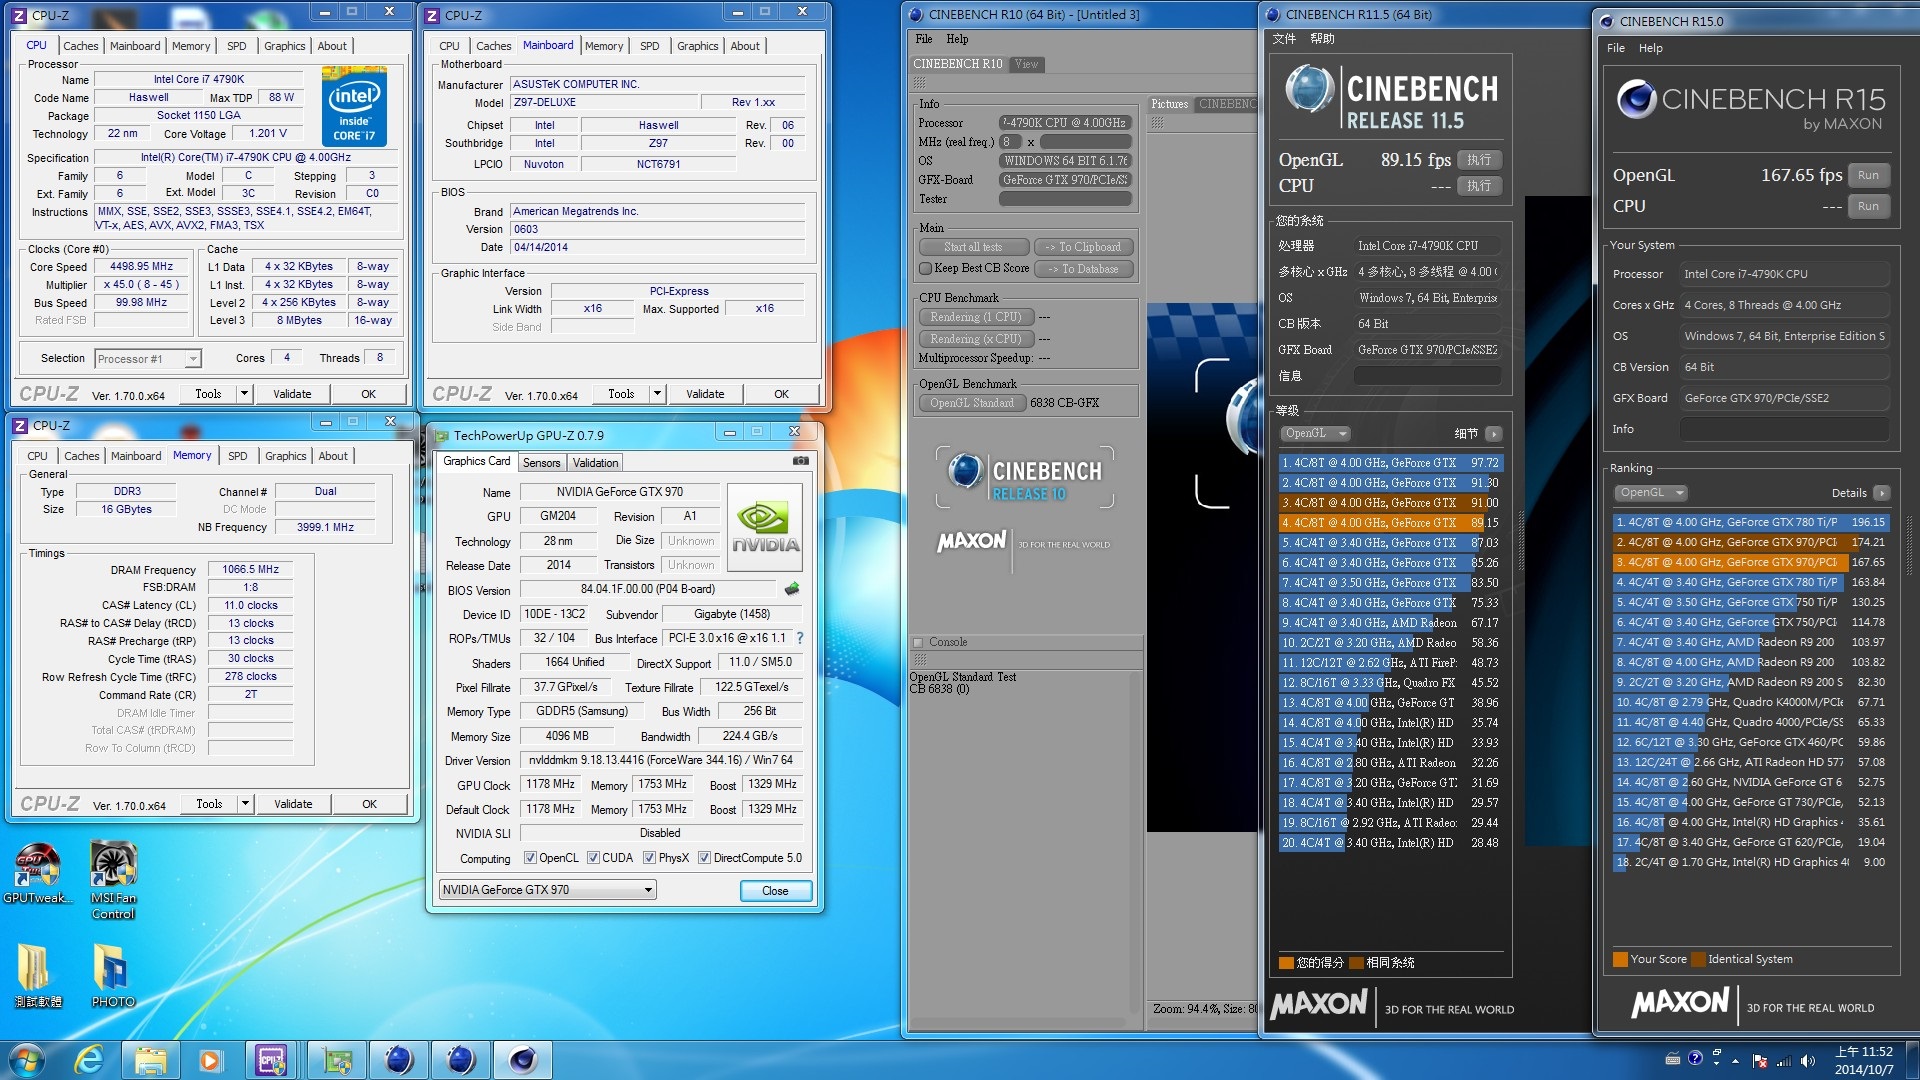Click the keyboard icon in system tray

click(x=1672, y=1058)
